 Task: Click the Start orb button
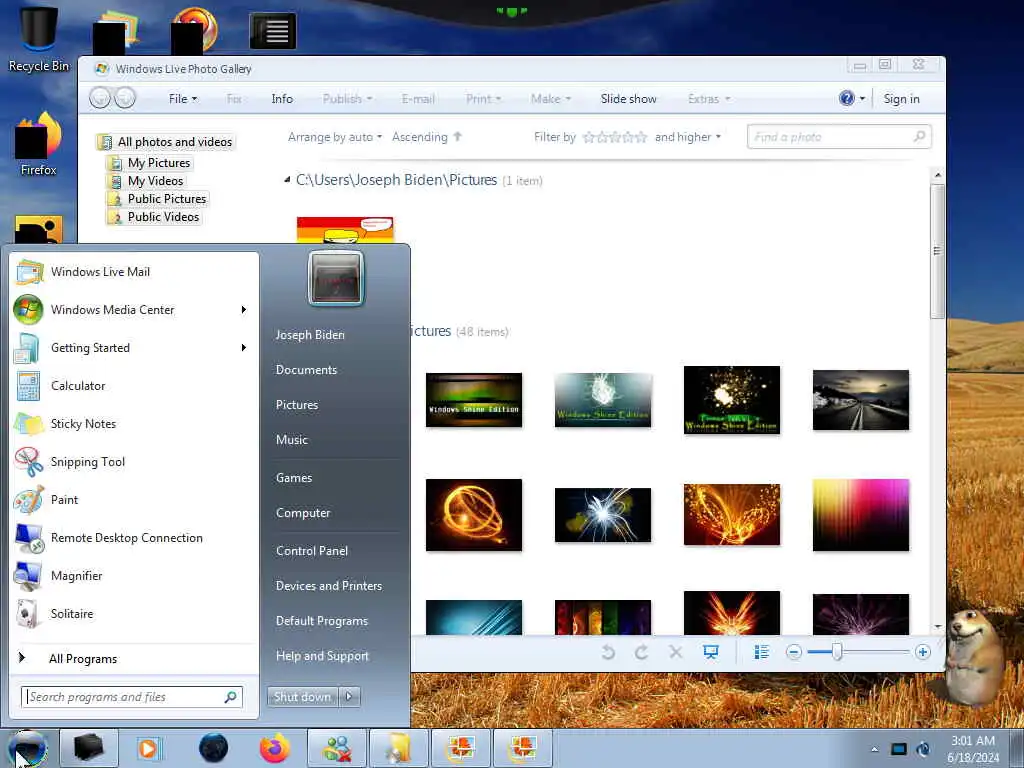coord(27,749)
